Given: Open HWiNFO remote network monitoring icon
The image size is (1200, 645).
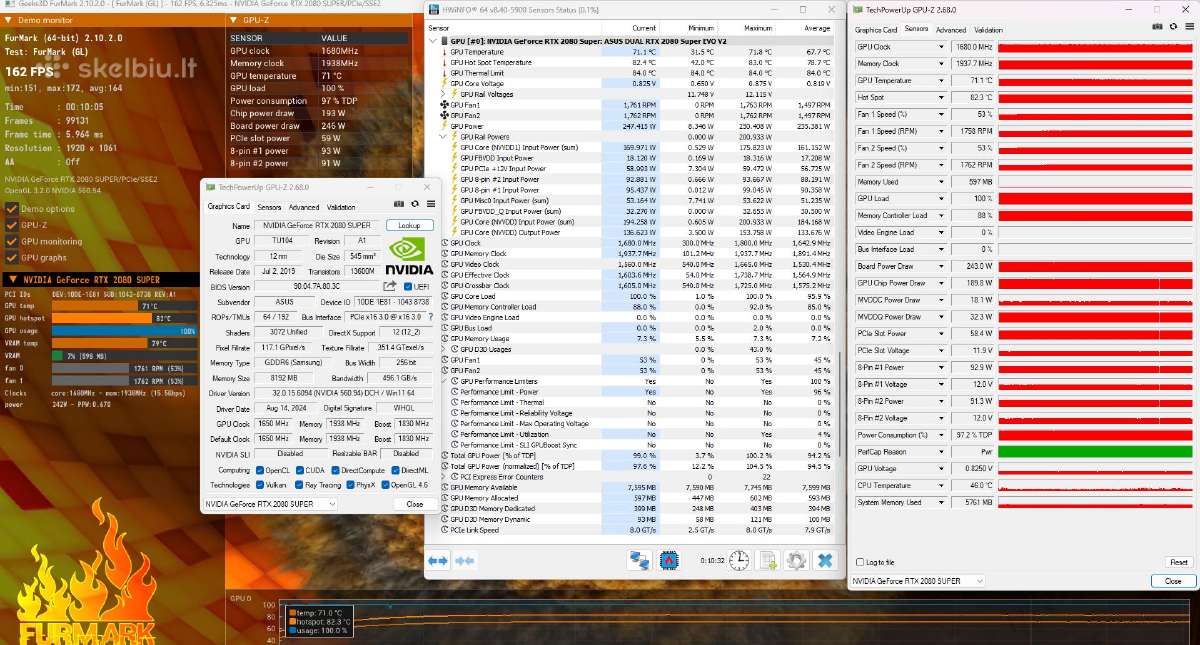Looking at the screenshot, I should (x=638, y=561).
